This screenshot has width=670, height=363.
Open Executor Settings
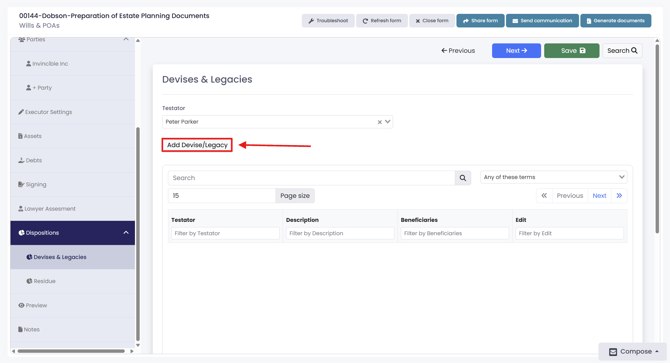pos(73,112)
